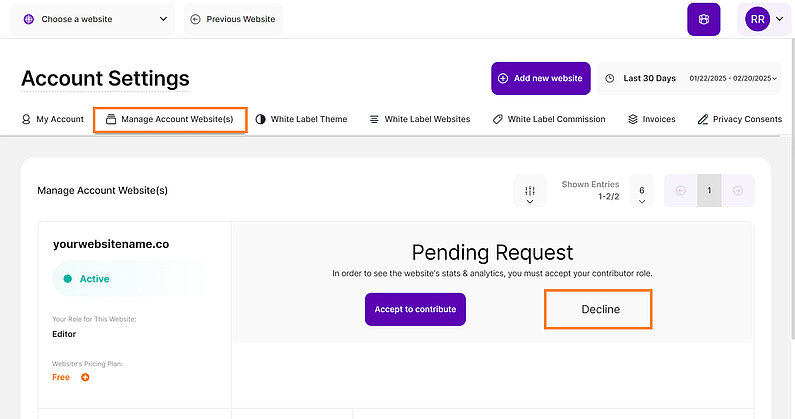Viewport: 795px width, 419px height.
Task: Select the Invoices tab
Action: (651, 119)
